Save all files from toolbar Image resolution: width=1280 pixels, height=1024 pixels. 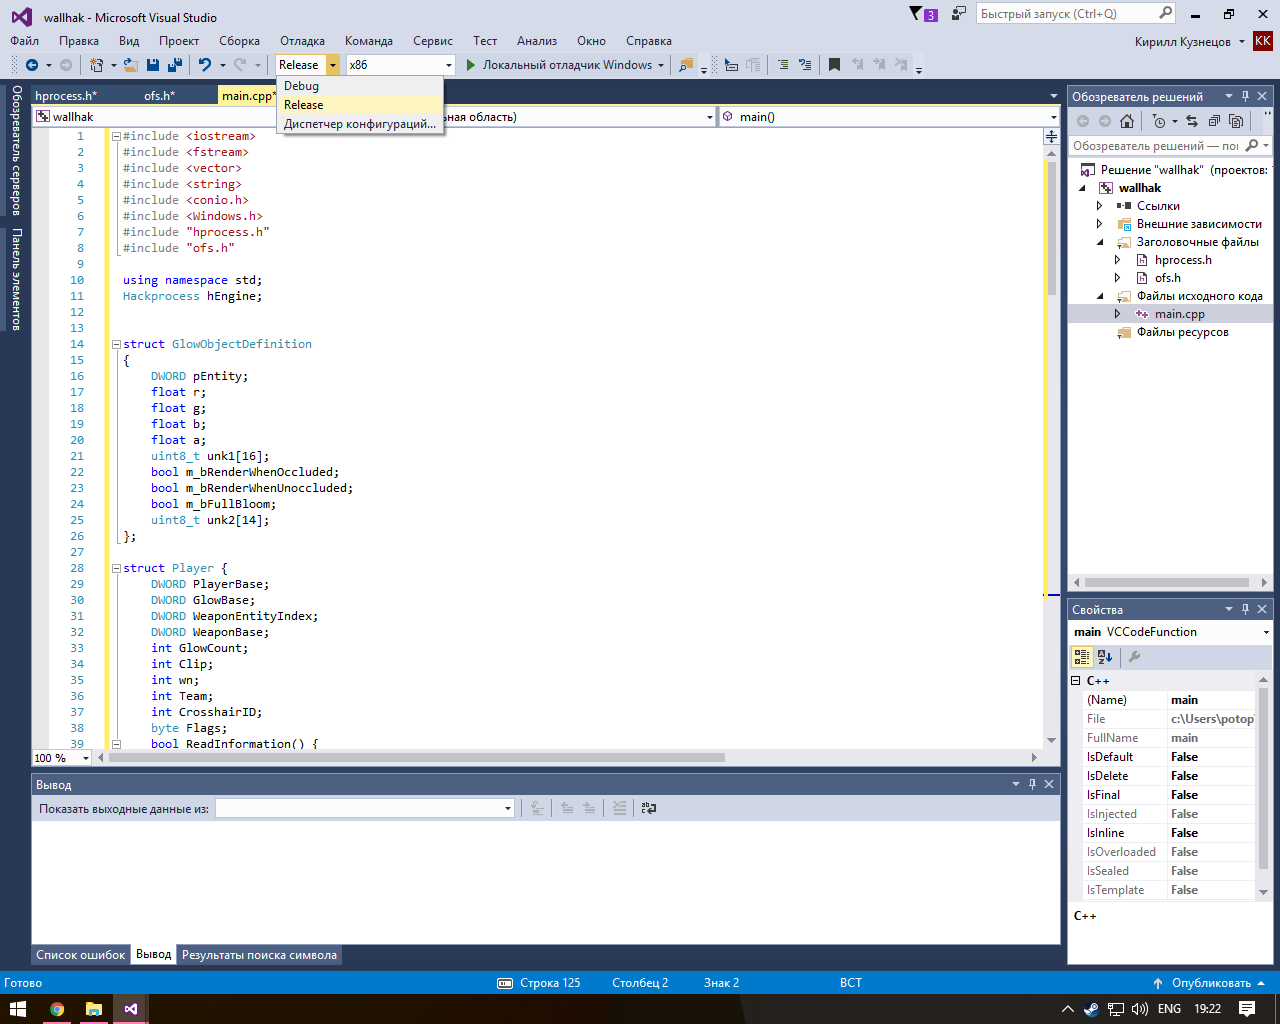pos(175,65)
